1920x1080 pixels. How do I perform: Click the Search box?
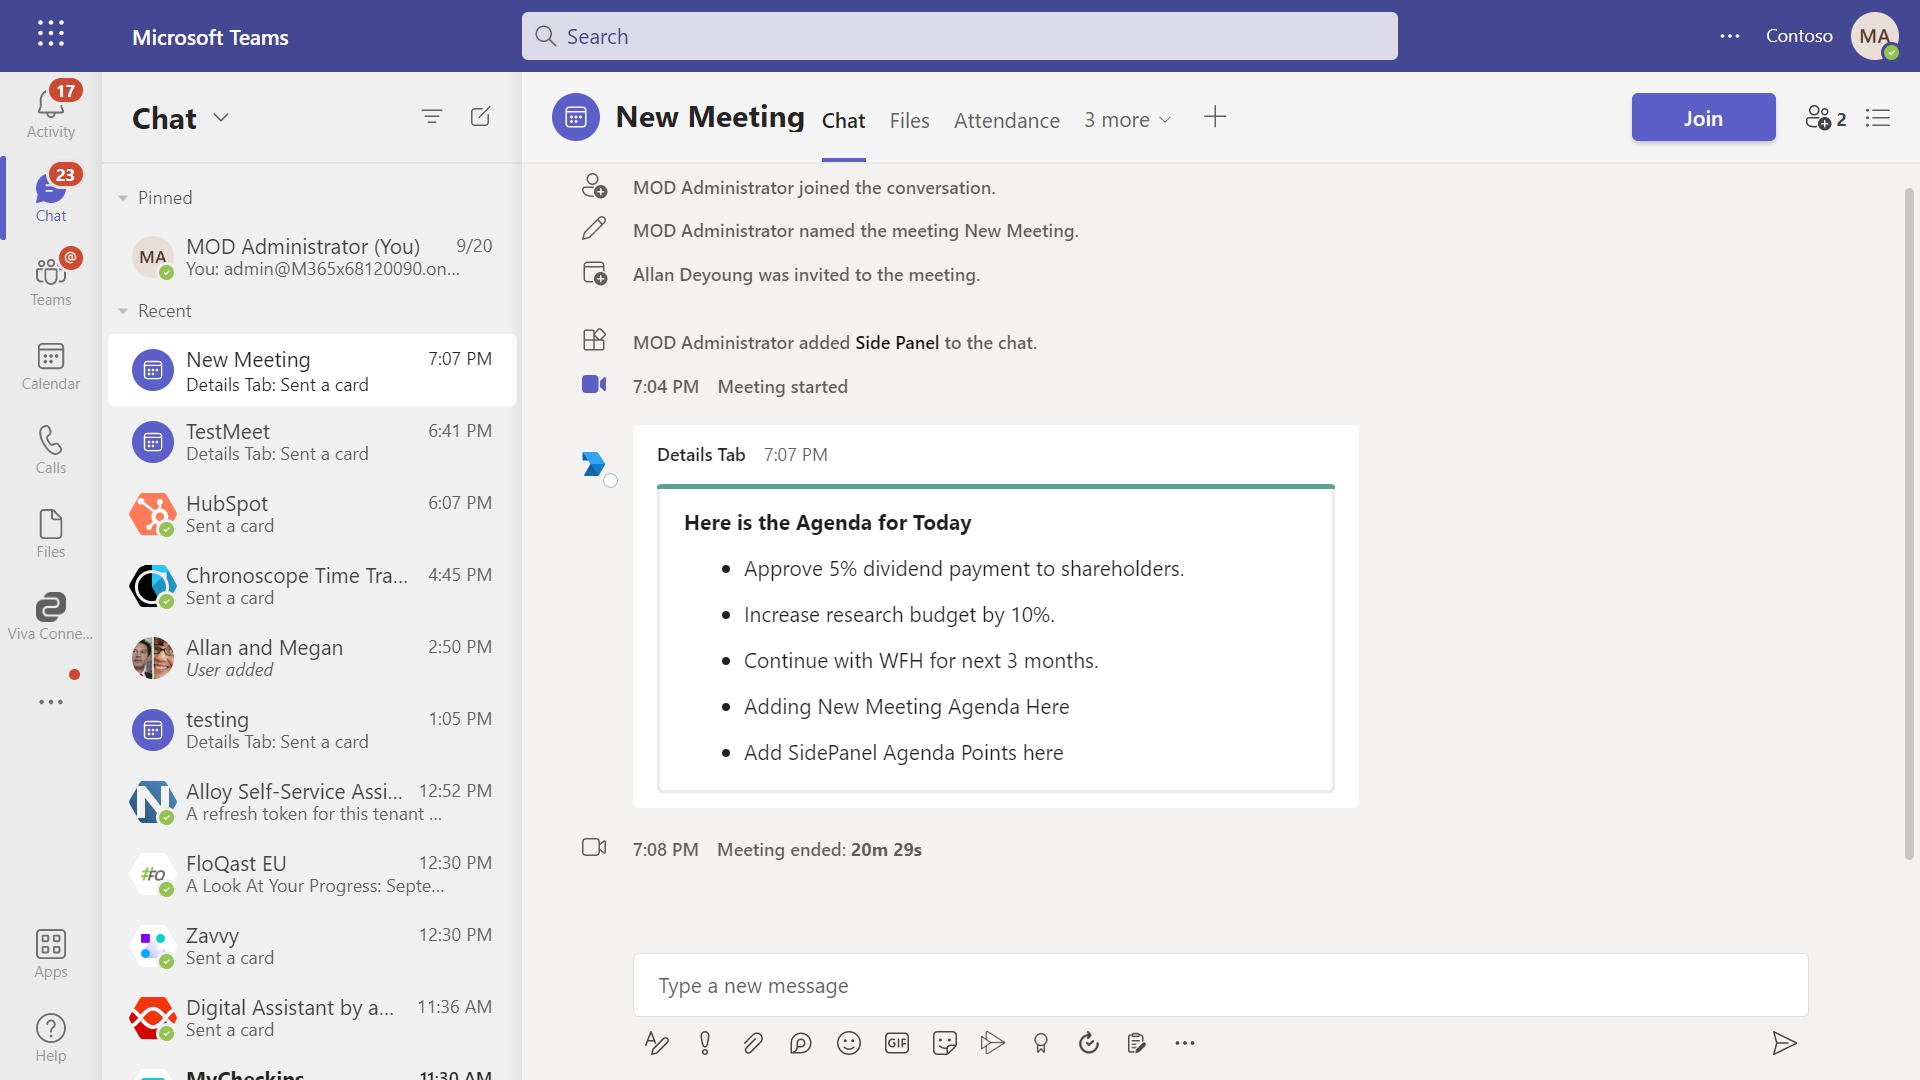tap(960, 36)
